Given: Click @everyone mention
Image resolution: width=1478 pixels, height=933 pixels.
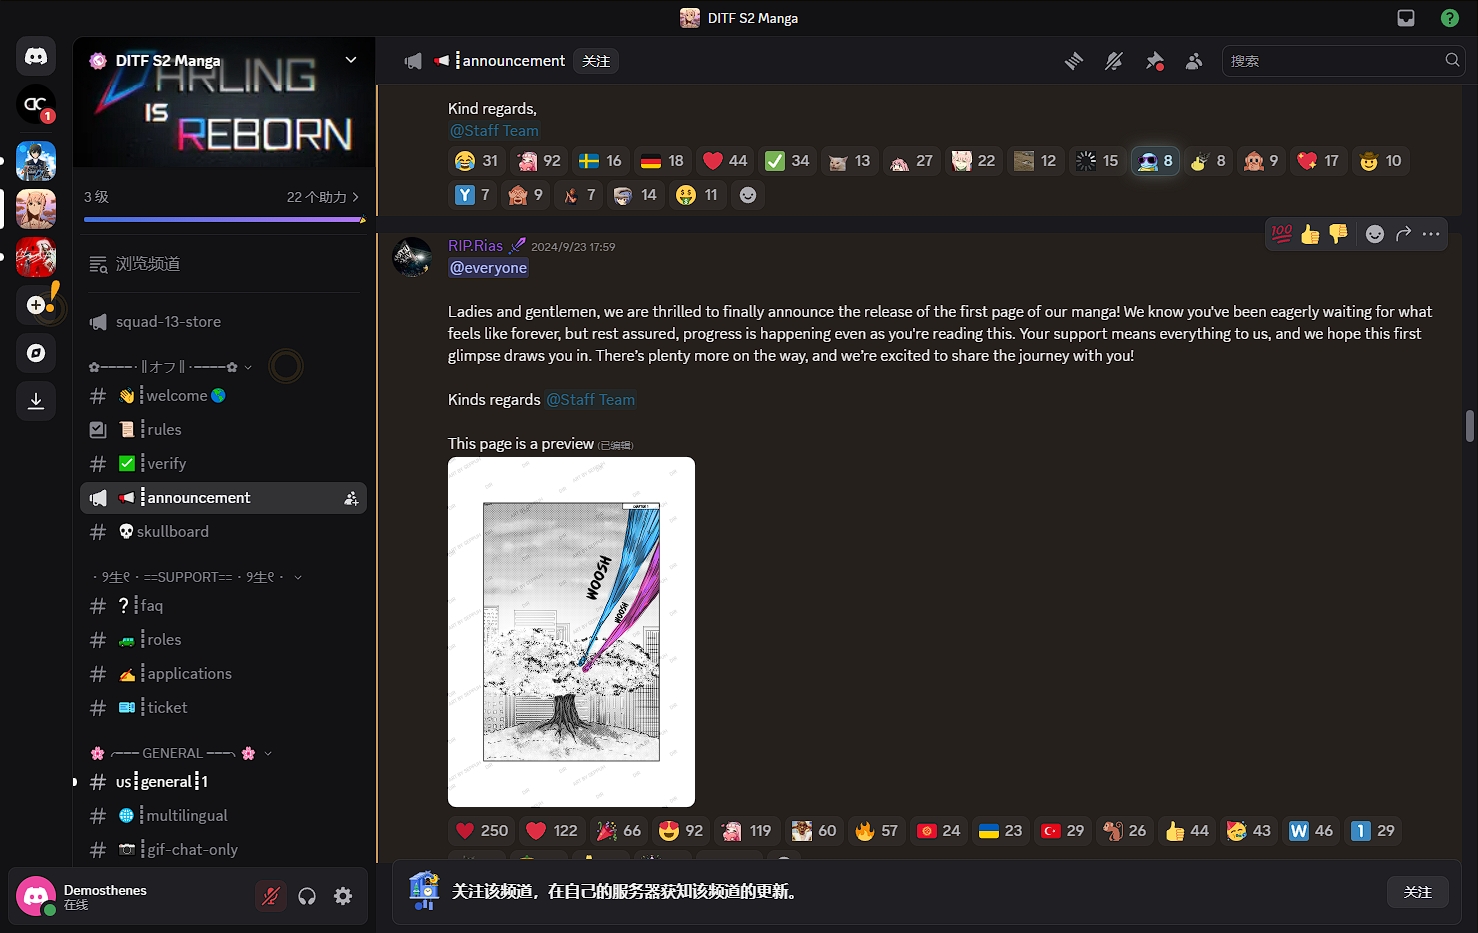Looking at the screenshot, I should [488, 268].
